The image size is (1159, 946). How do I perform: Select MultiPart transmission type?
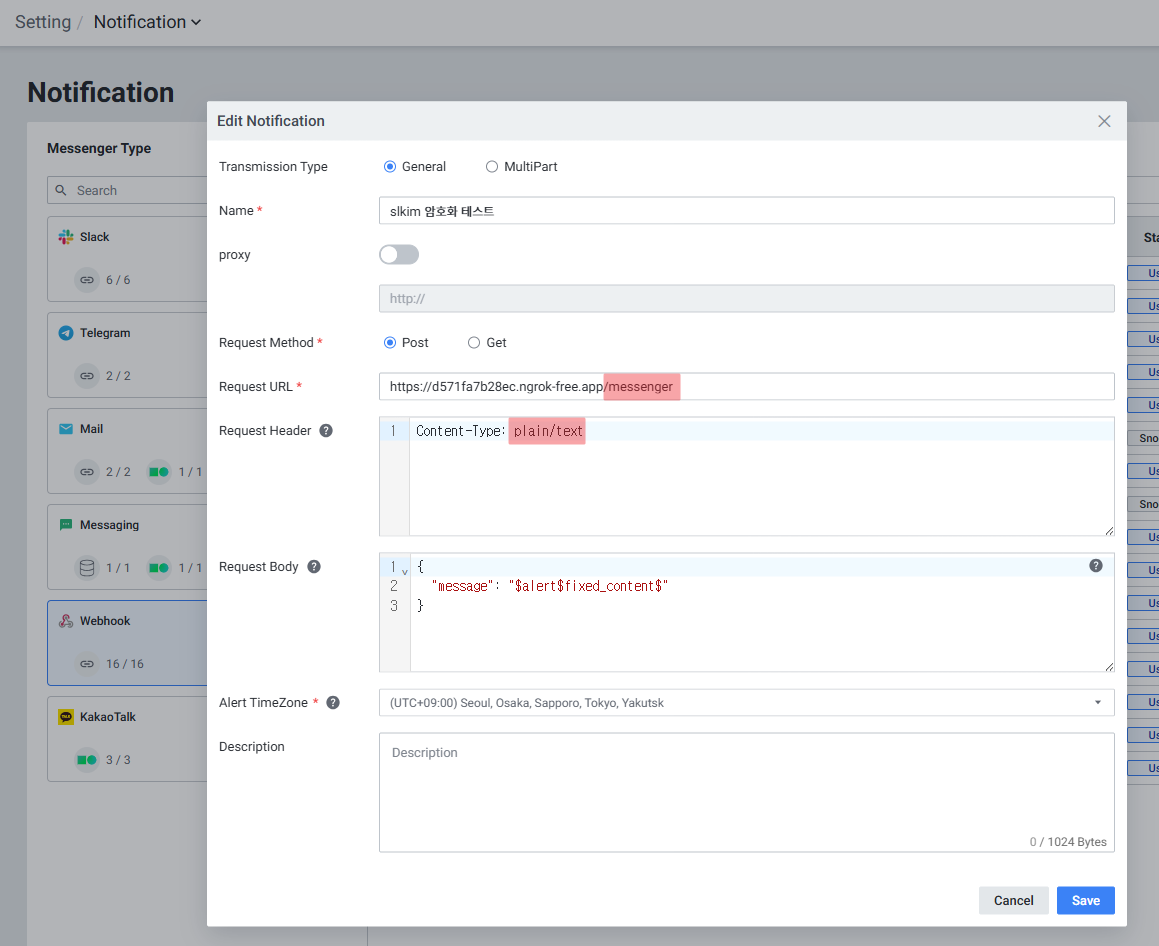point(492,167)
